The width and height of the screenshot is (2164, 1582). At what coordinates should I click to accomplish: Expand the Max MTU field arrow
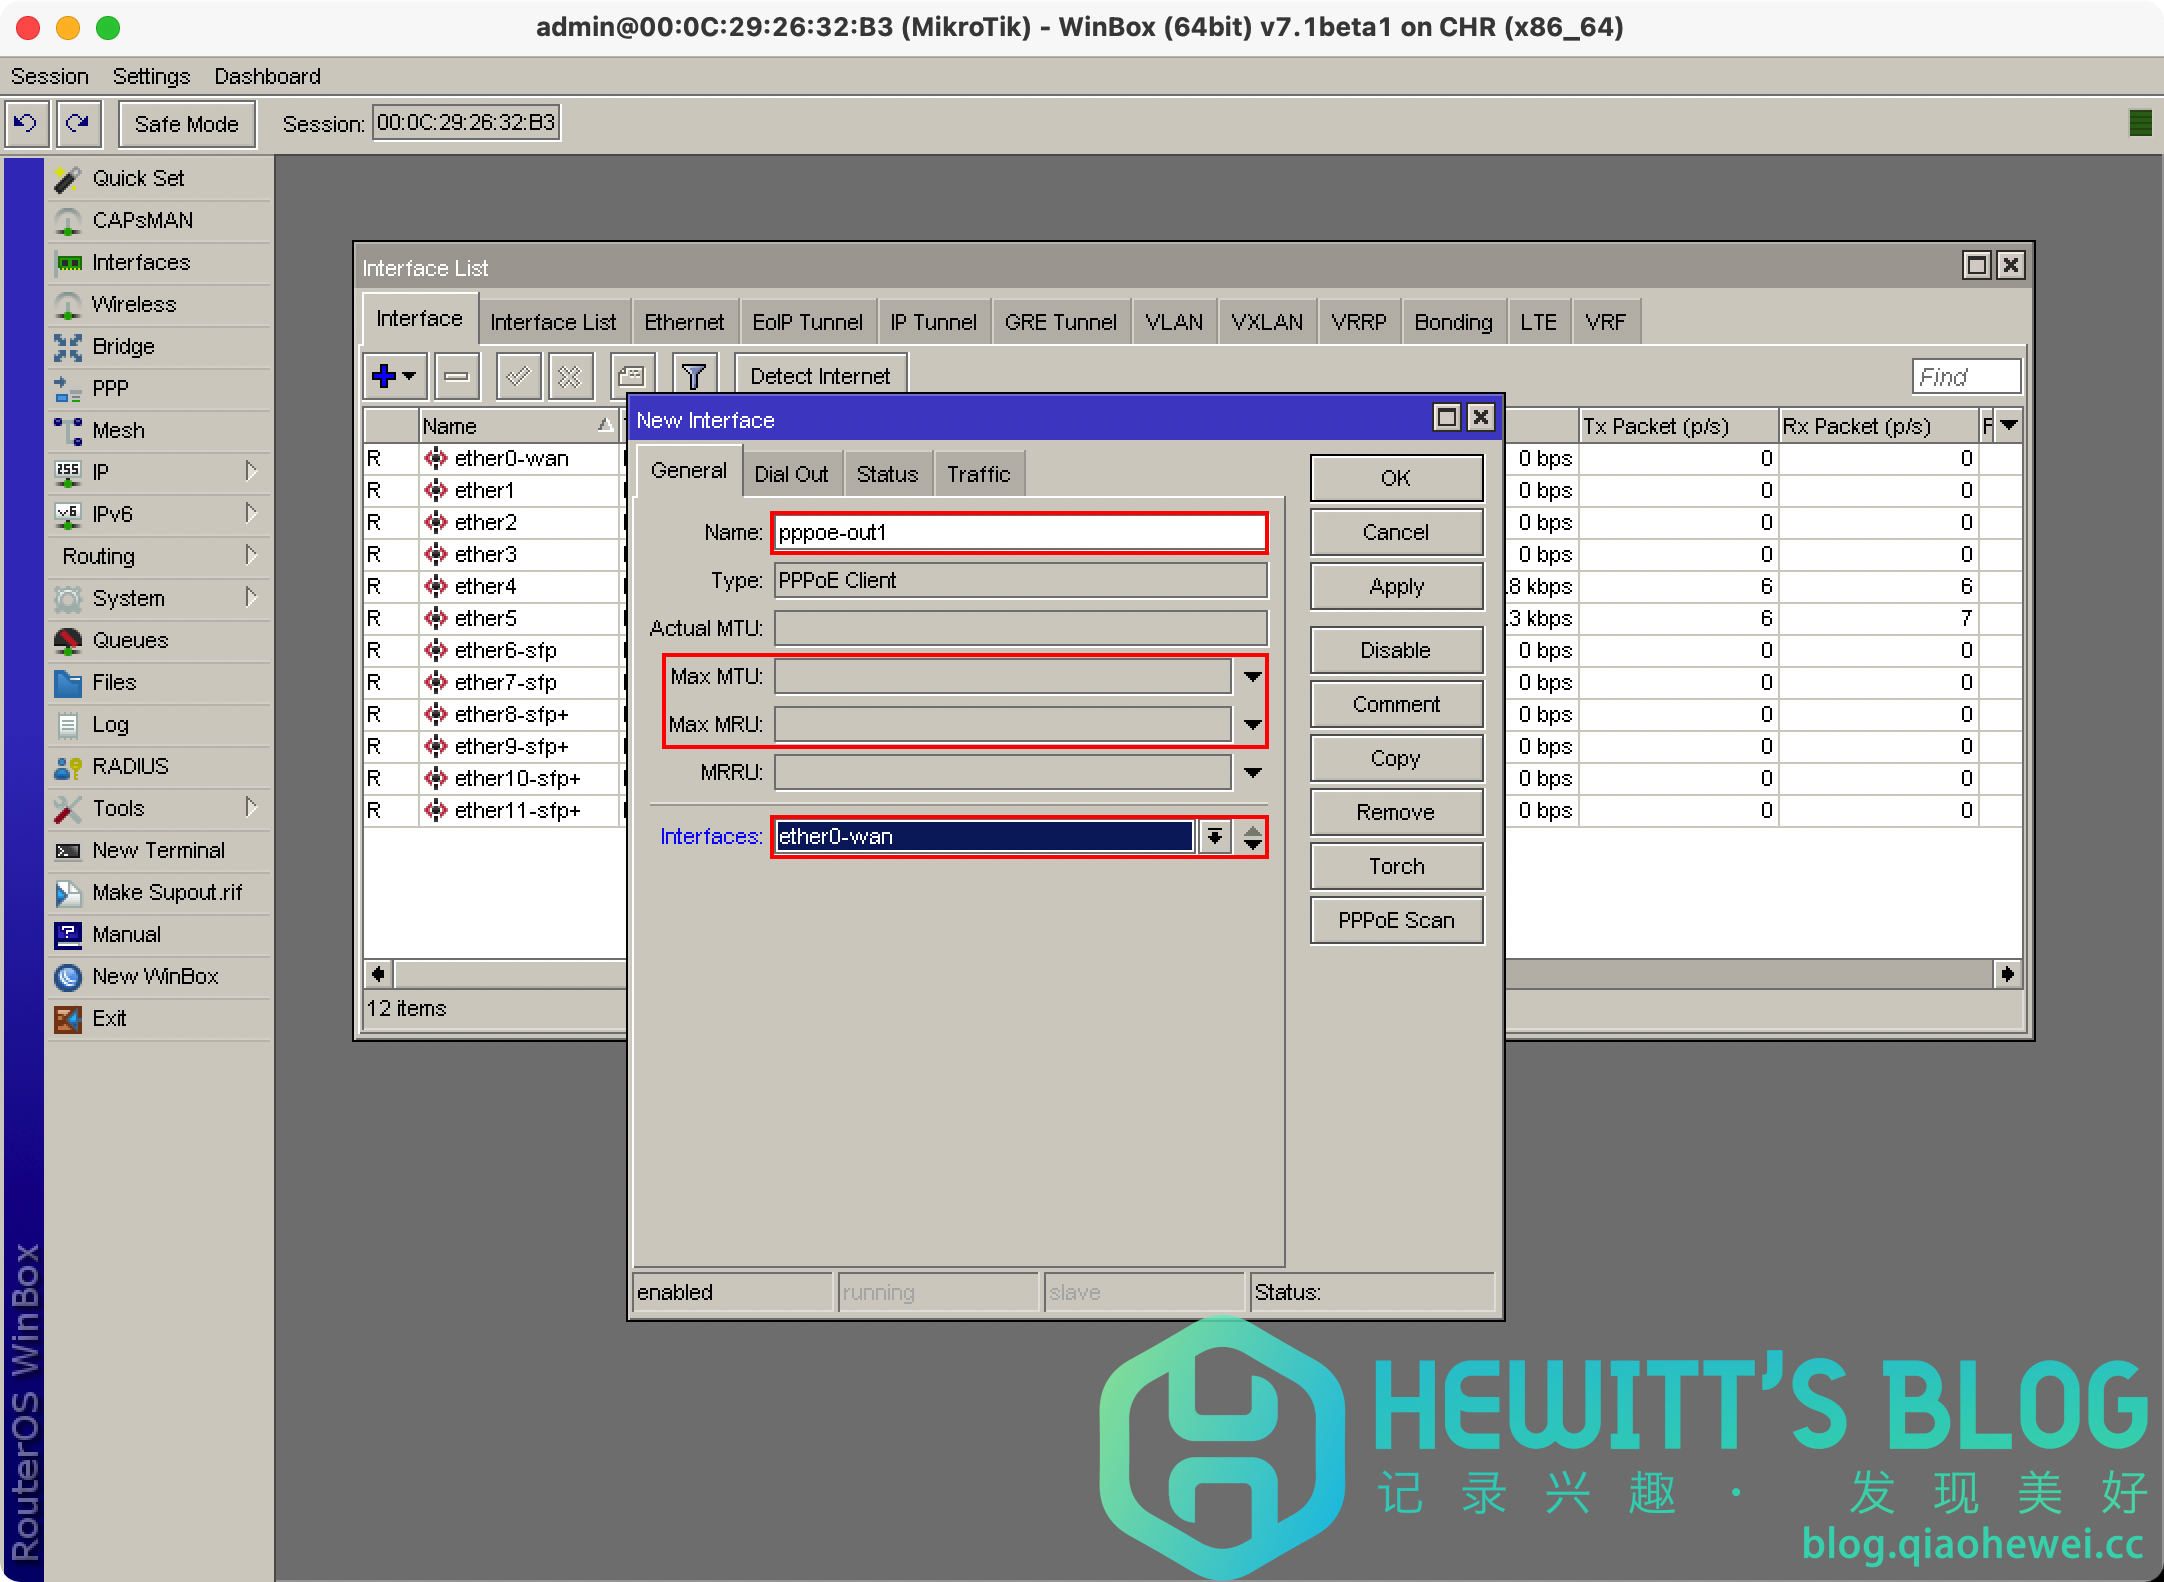1252,677
